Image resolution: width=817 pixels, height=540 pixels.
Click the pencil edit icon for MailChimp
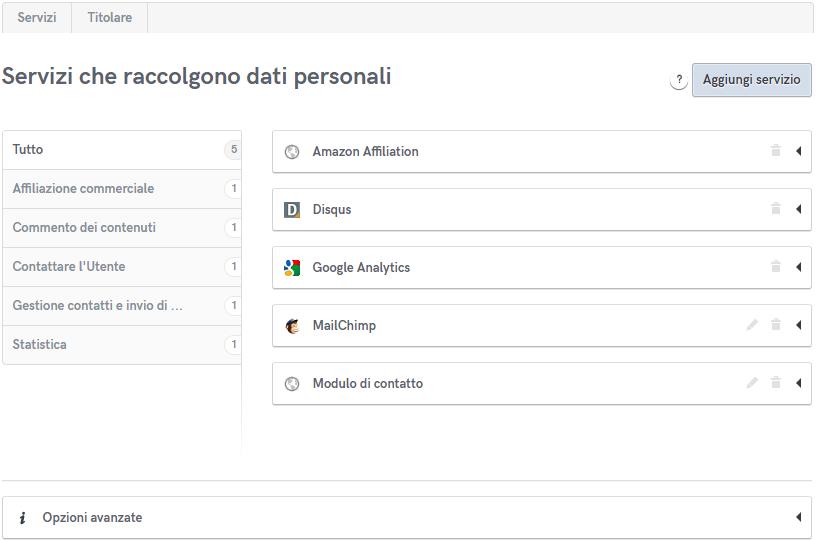tap(752, 325)
